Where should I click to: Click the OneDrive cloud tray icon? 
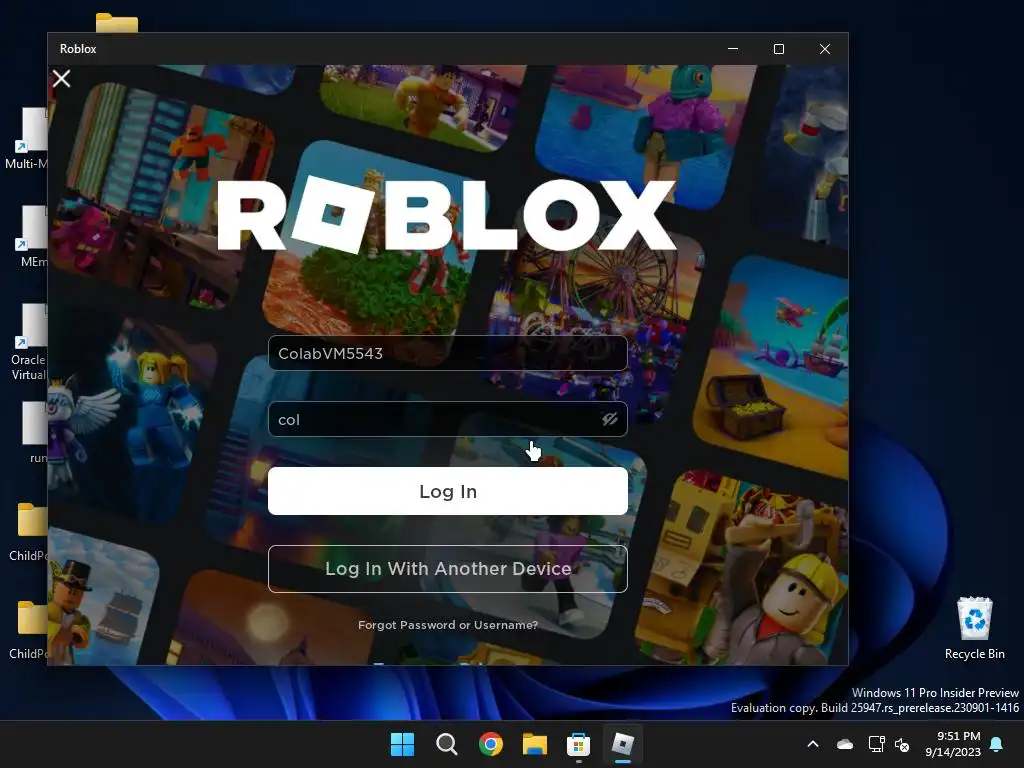tap(845, 744)
